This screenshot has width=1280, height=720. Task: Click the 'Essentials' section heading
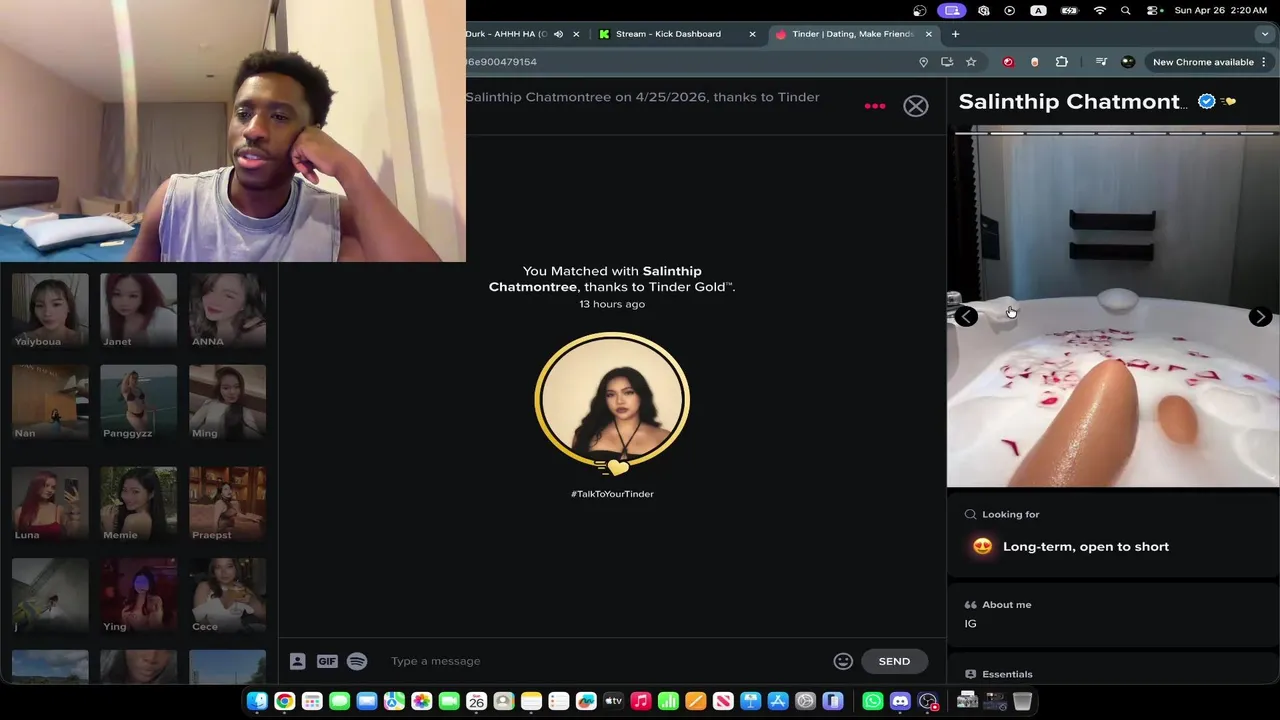click(x=1007, y=675)
